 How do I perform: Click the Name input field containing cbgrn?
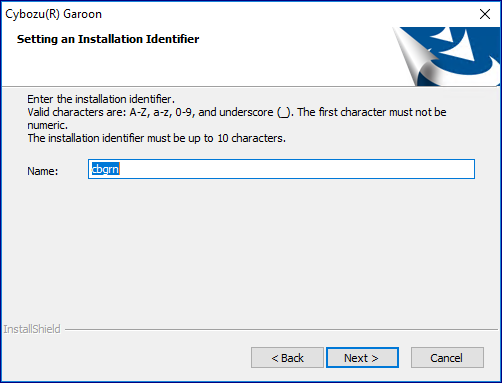[281, 169]
